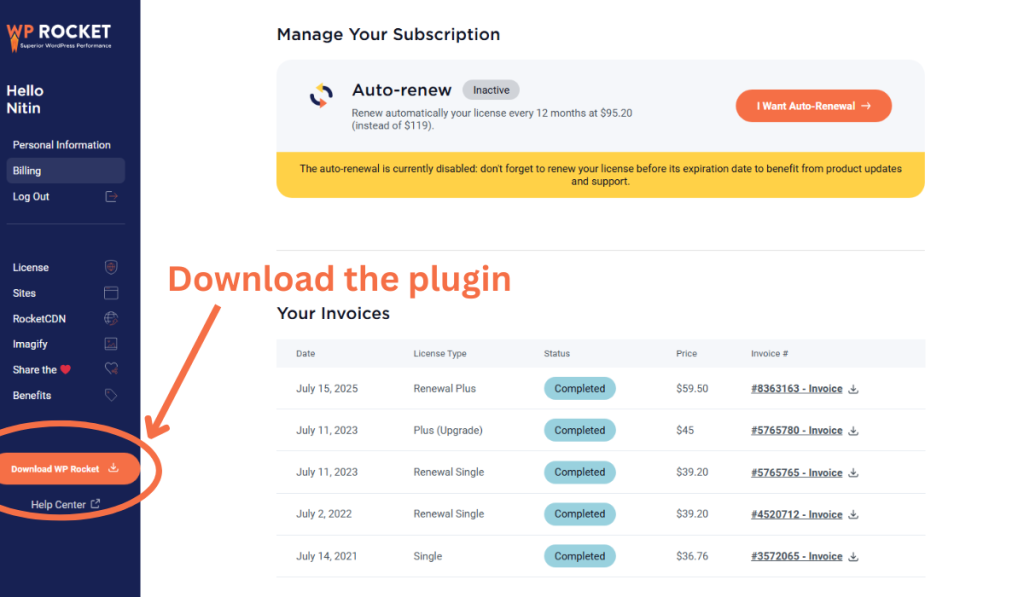
Task: Click invoice #5765765 link
Action: (796, 473)
